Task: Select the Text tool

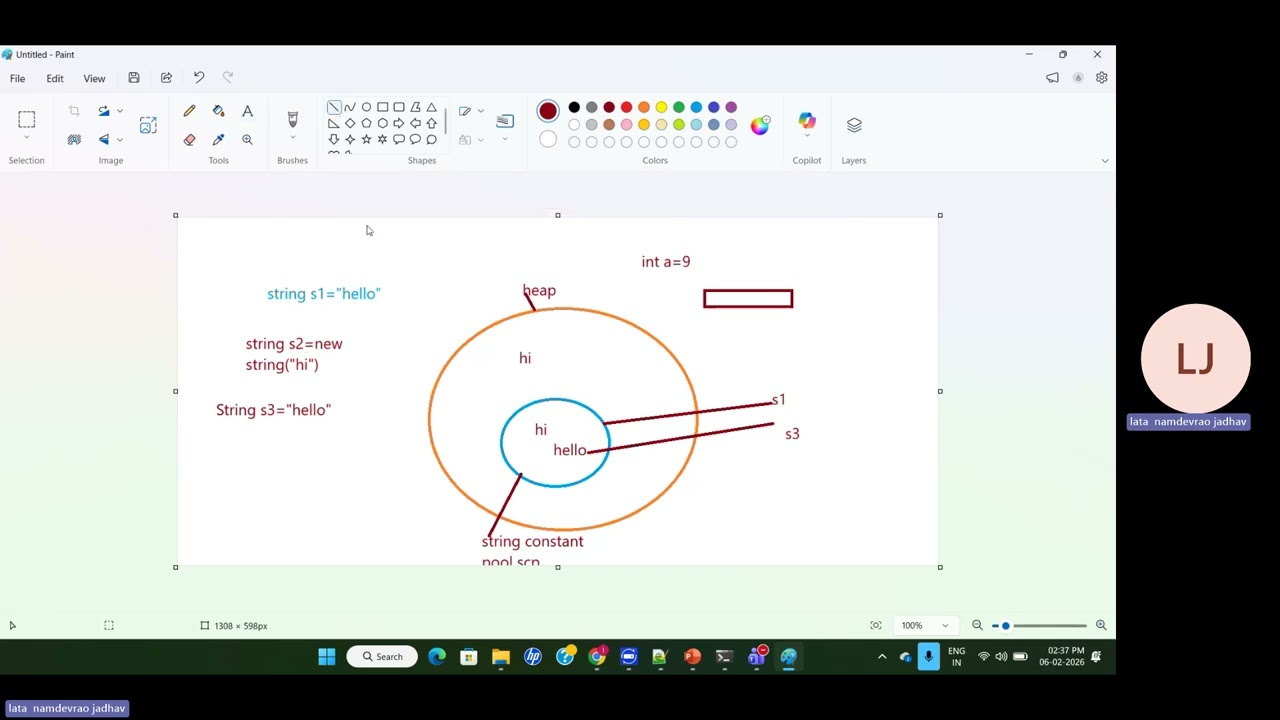Action: point(247,111)
